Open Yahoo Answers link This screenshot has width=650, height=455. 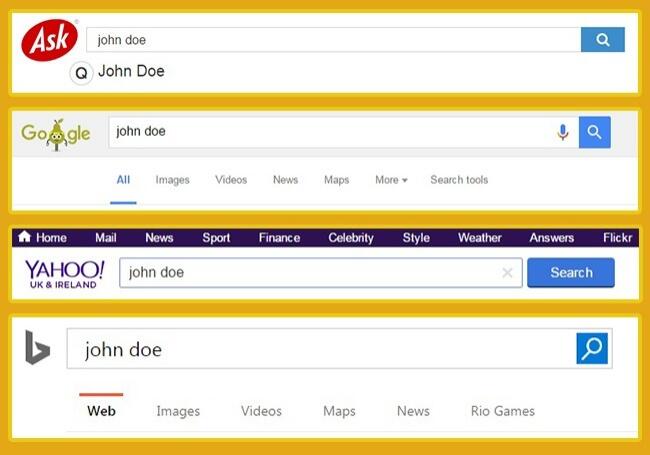551,237
